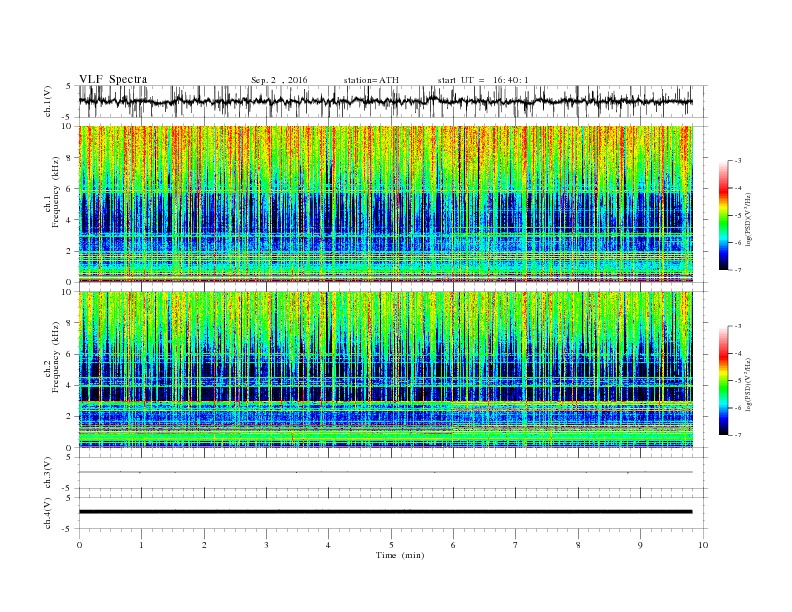
Task: Click the "Time (min)" axis title
Action: point(400,555)
